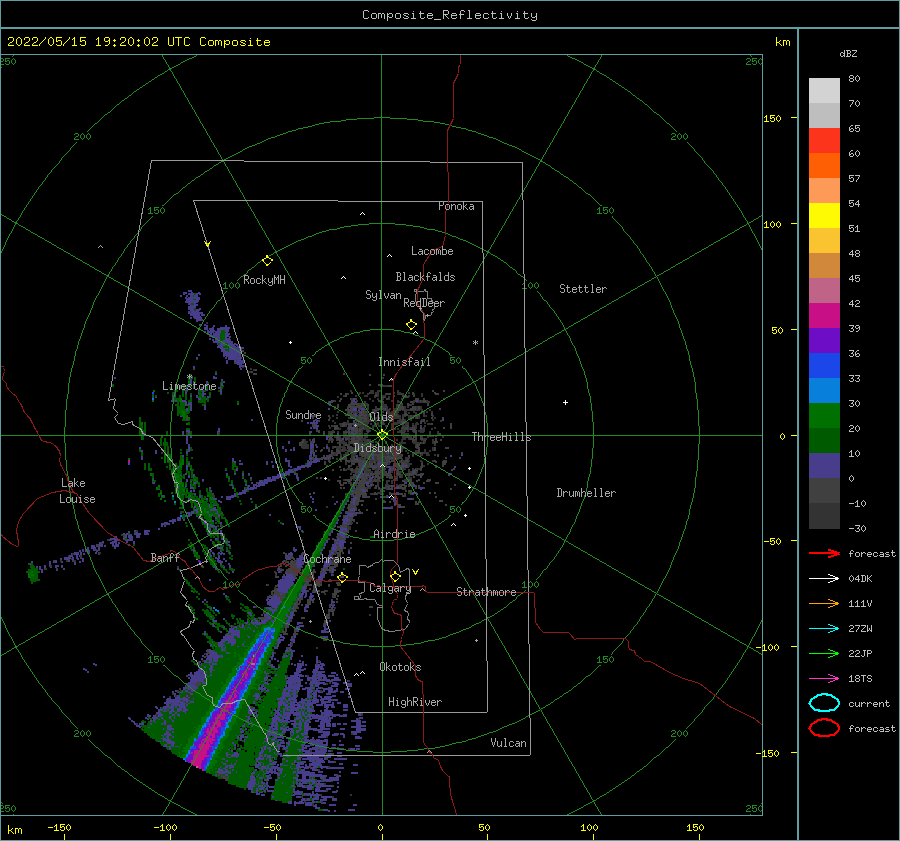The height and width of the screenshot is (841, 900).
Task: Click the HighRiver label
Action: [415, 702]
